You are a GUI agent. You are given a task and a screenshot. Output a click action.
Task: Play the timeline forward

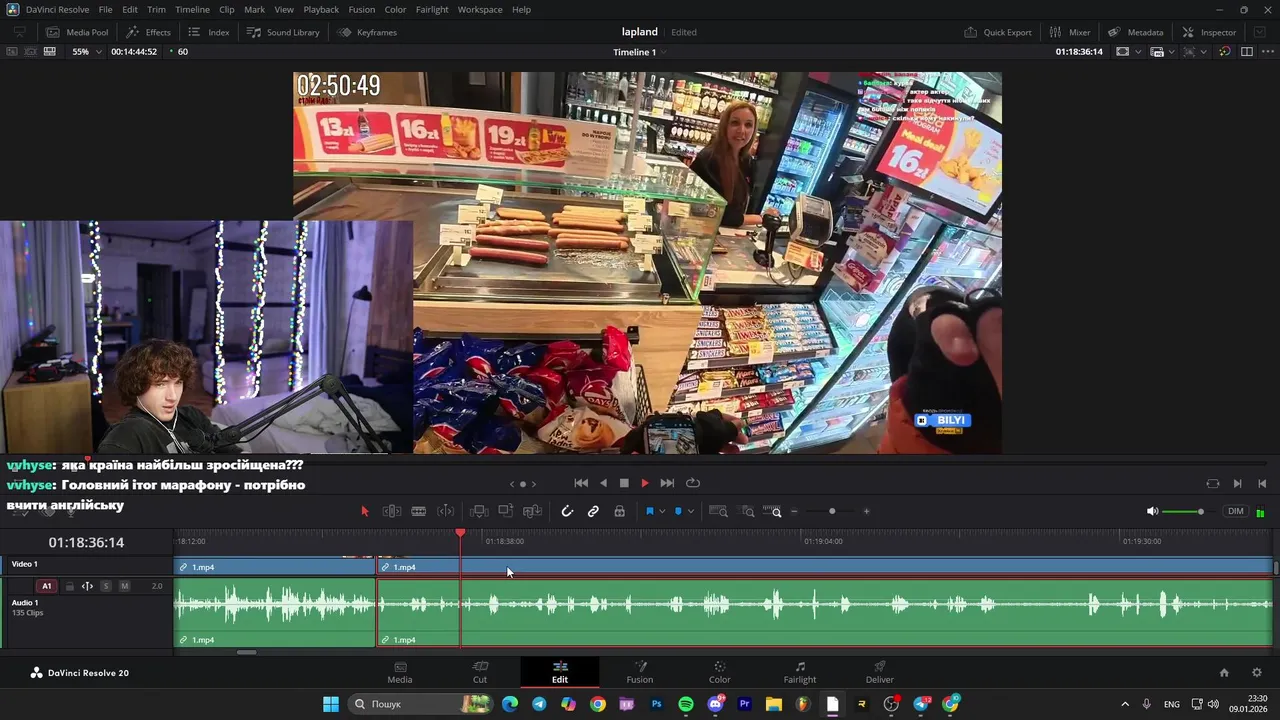pos(645,483)
